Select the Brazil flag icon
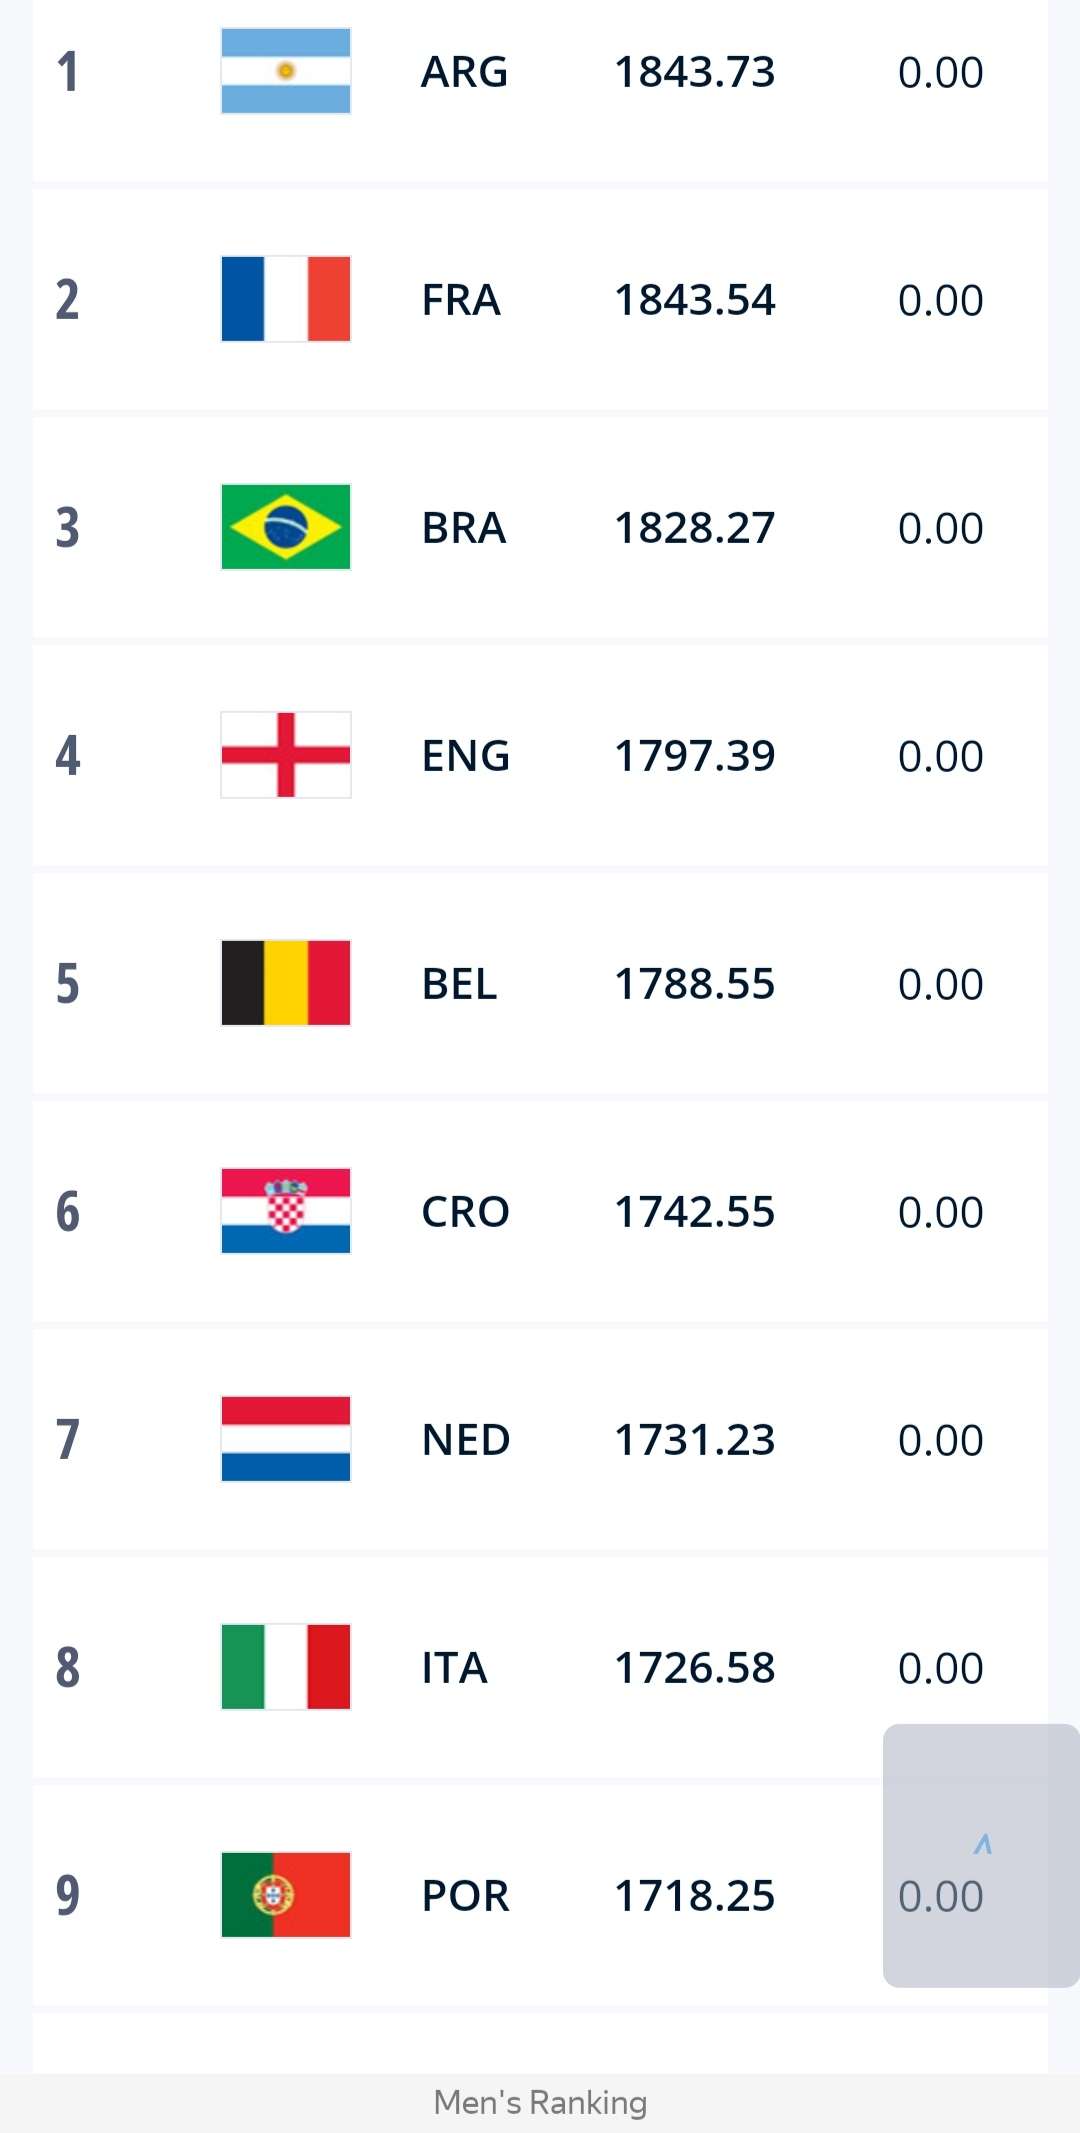The width and height of the screenshot is (1080, 2133). [x=285, y=527]
